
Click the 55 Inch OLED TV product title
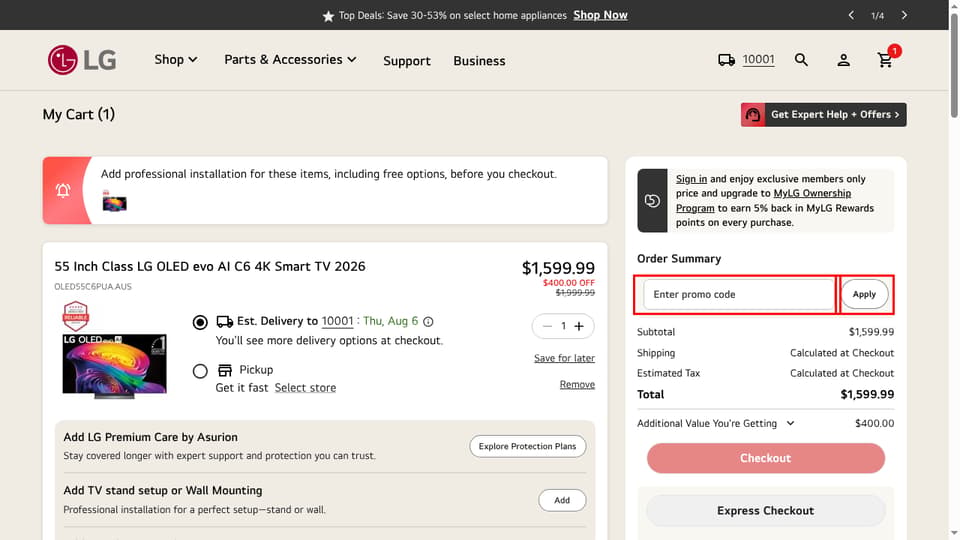tap(210, 266)
